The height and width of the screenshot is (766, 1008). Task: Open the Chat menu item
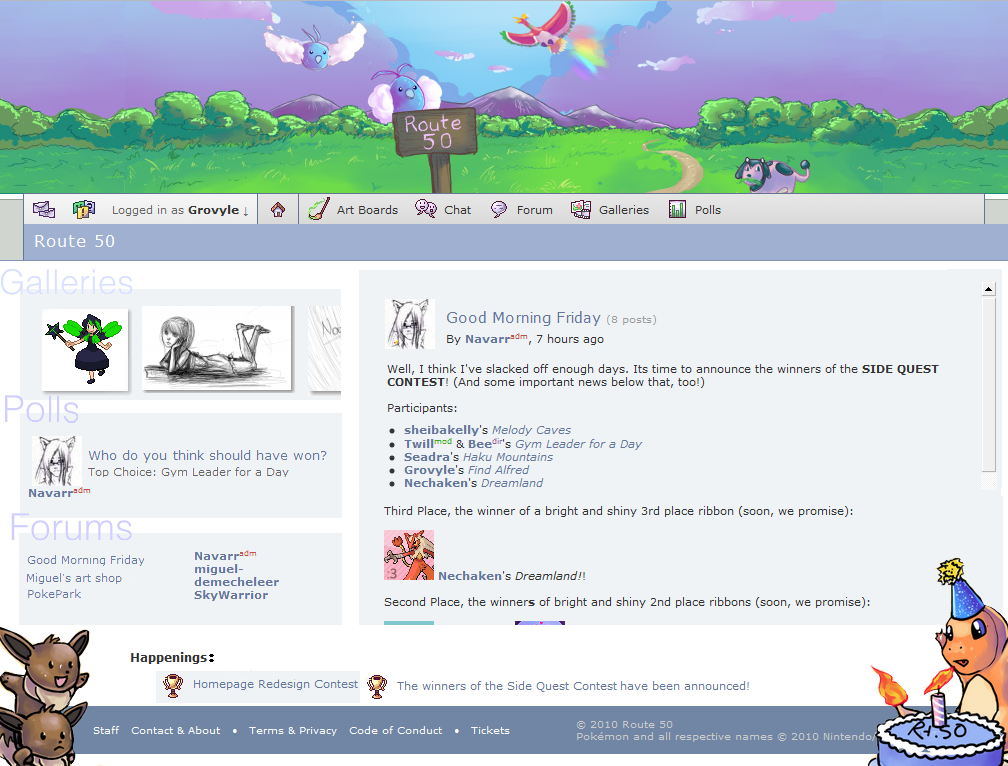pyautogui.click(x=458, y=210)
